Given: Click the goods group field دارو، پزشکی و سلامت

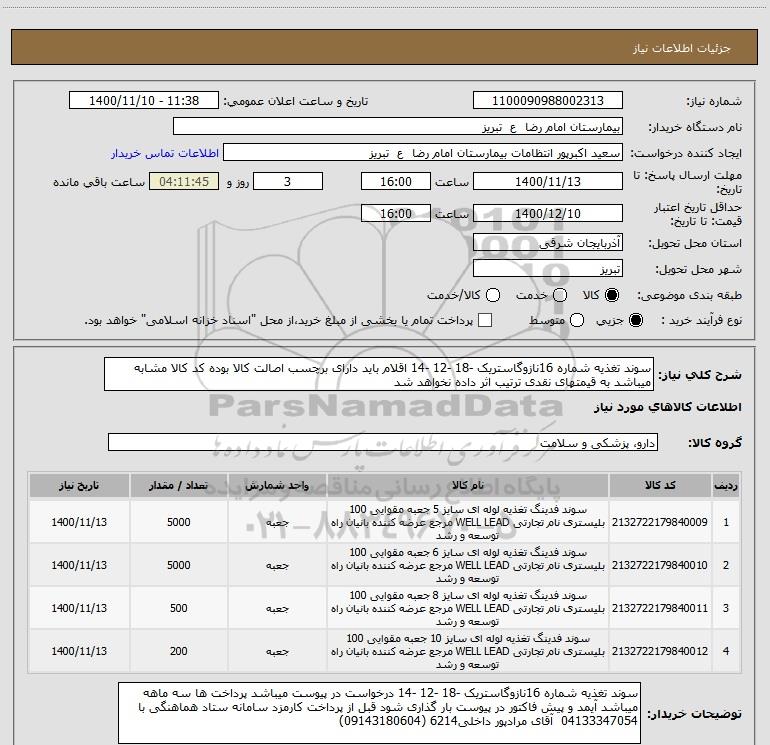Looking at the screenshot, I should coord(383,442).
